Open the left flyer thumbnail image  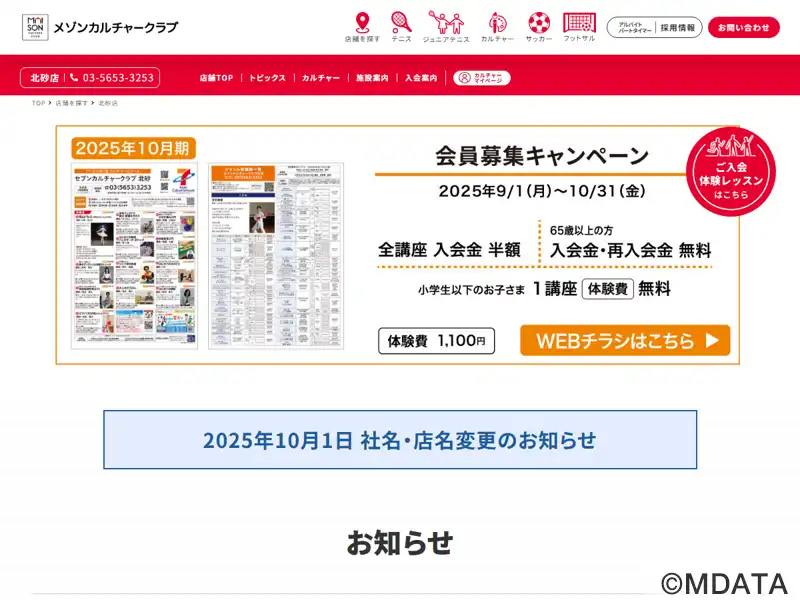click(x=135, y=256)
